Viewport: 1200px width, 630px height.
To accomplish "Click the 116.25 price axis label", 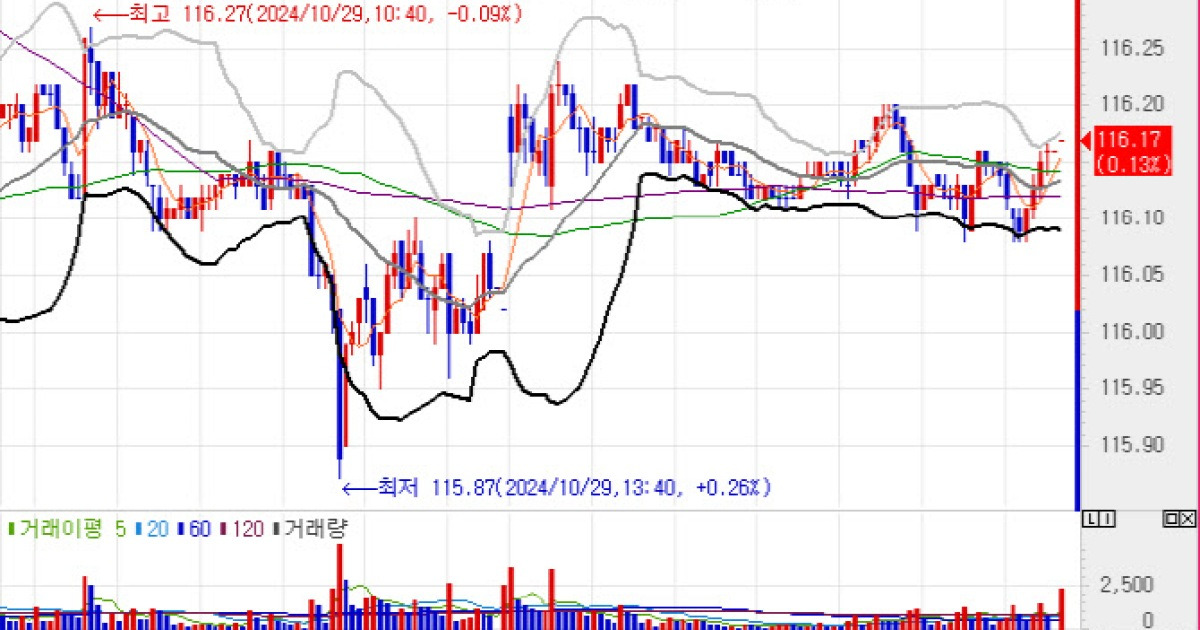I will [x=1133, y=47].
